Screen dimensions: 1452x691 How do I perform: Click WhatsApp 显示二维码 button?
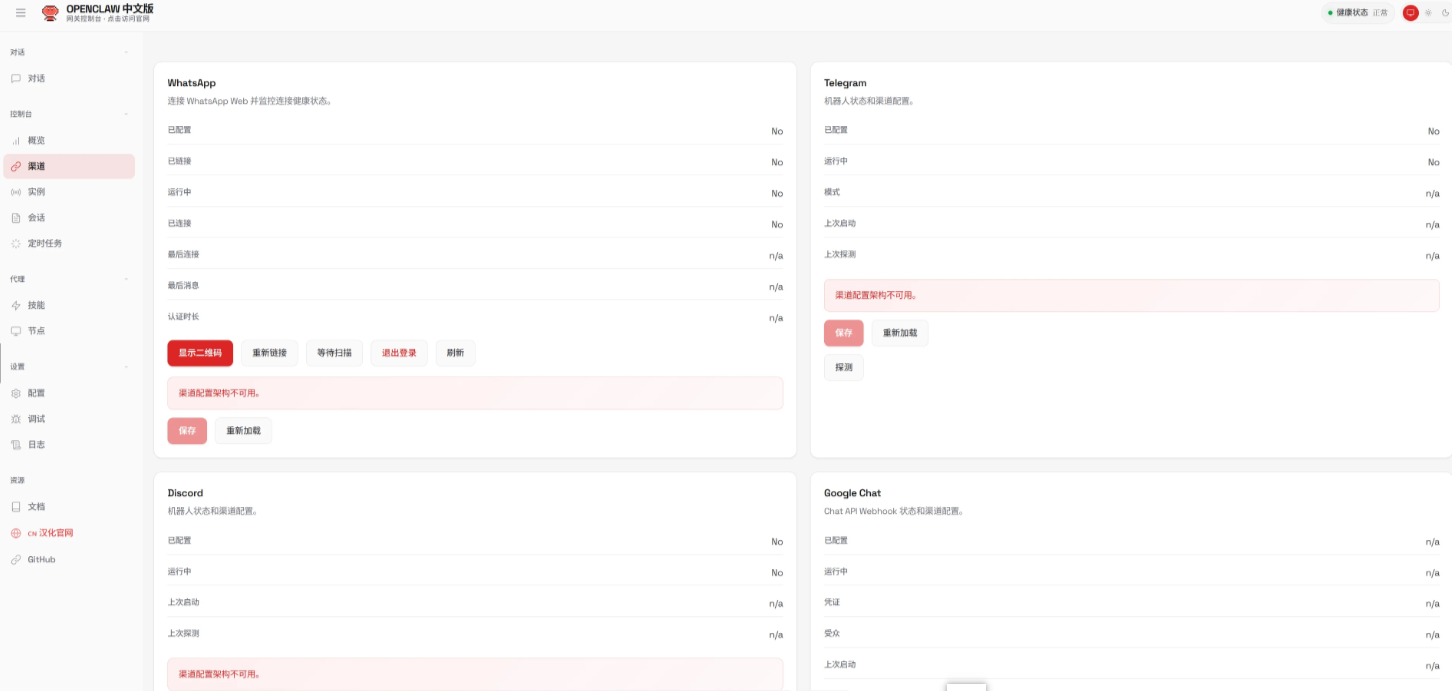(x=200, y=353)
